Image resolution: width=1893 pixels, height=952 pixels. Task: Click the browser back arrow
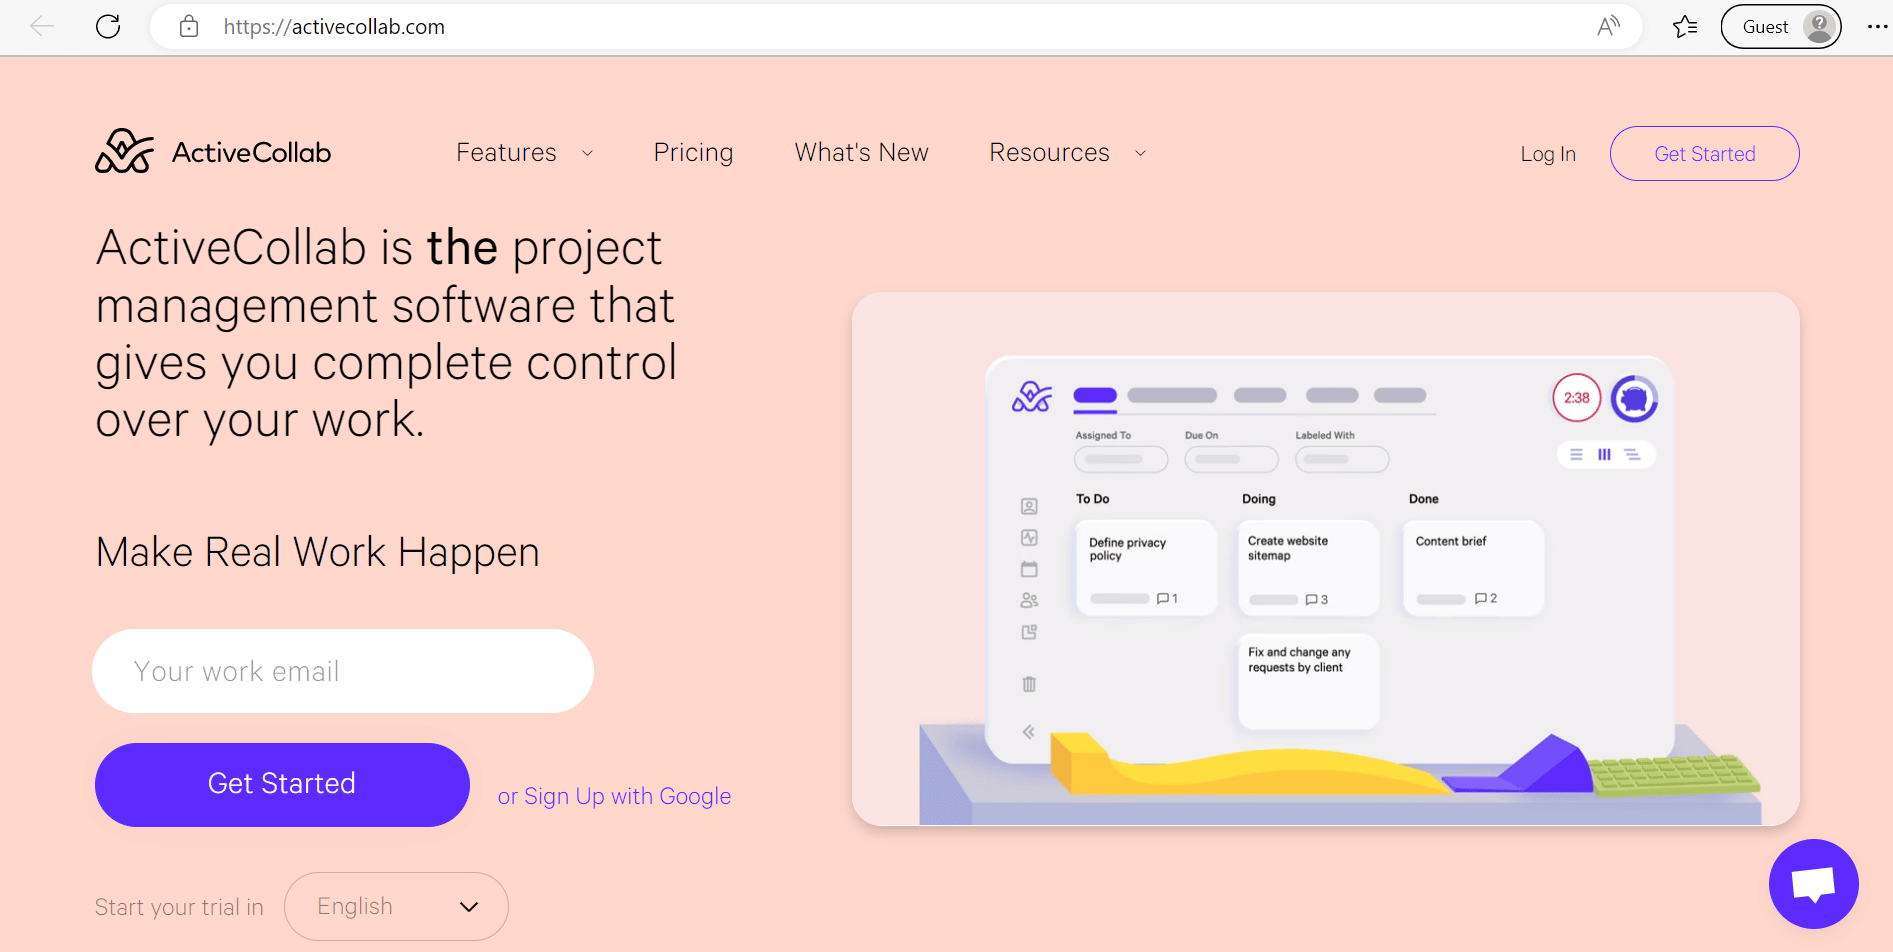(42, 27)
